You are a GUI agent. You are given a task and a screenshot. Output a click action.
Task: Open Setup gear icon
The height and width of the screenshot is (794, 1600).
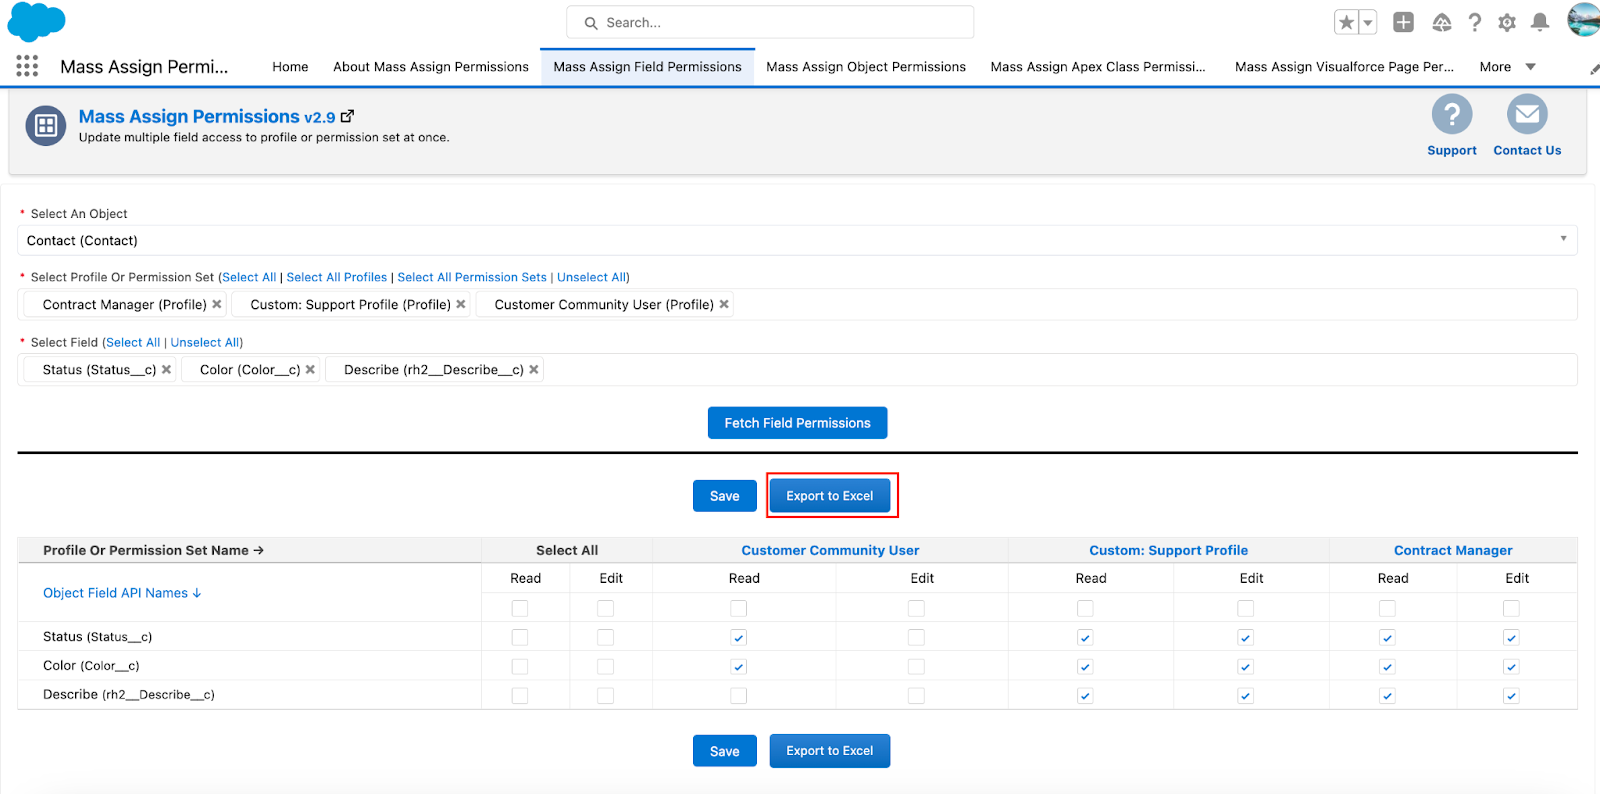click(1507, 22)
